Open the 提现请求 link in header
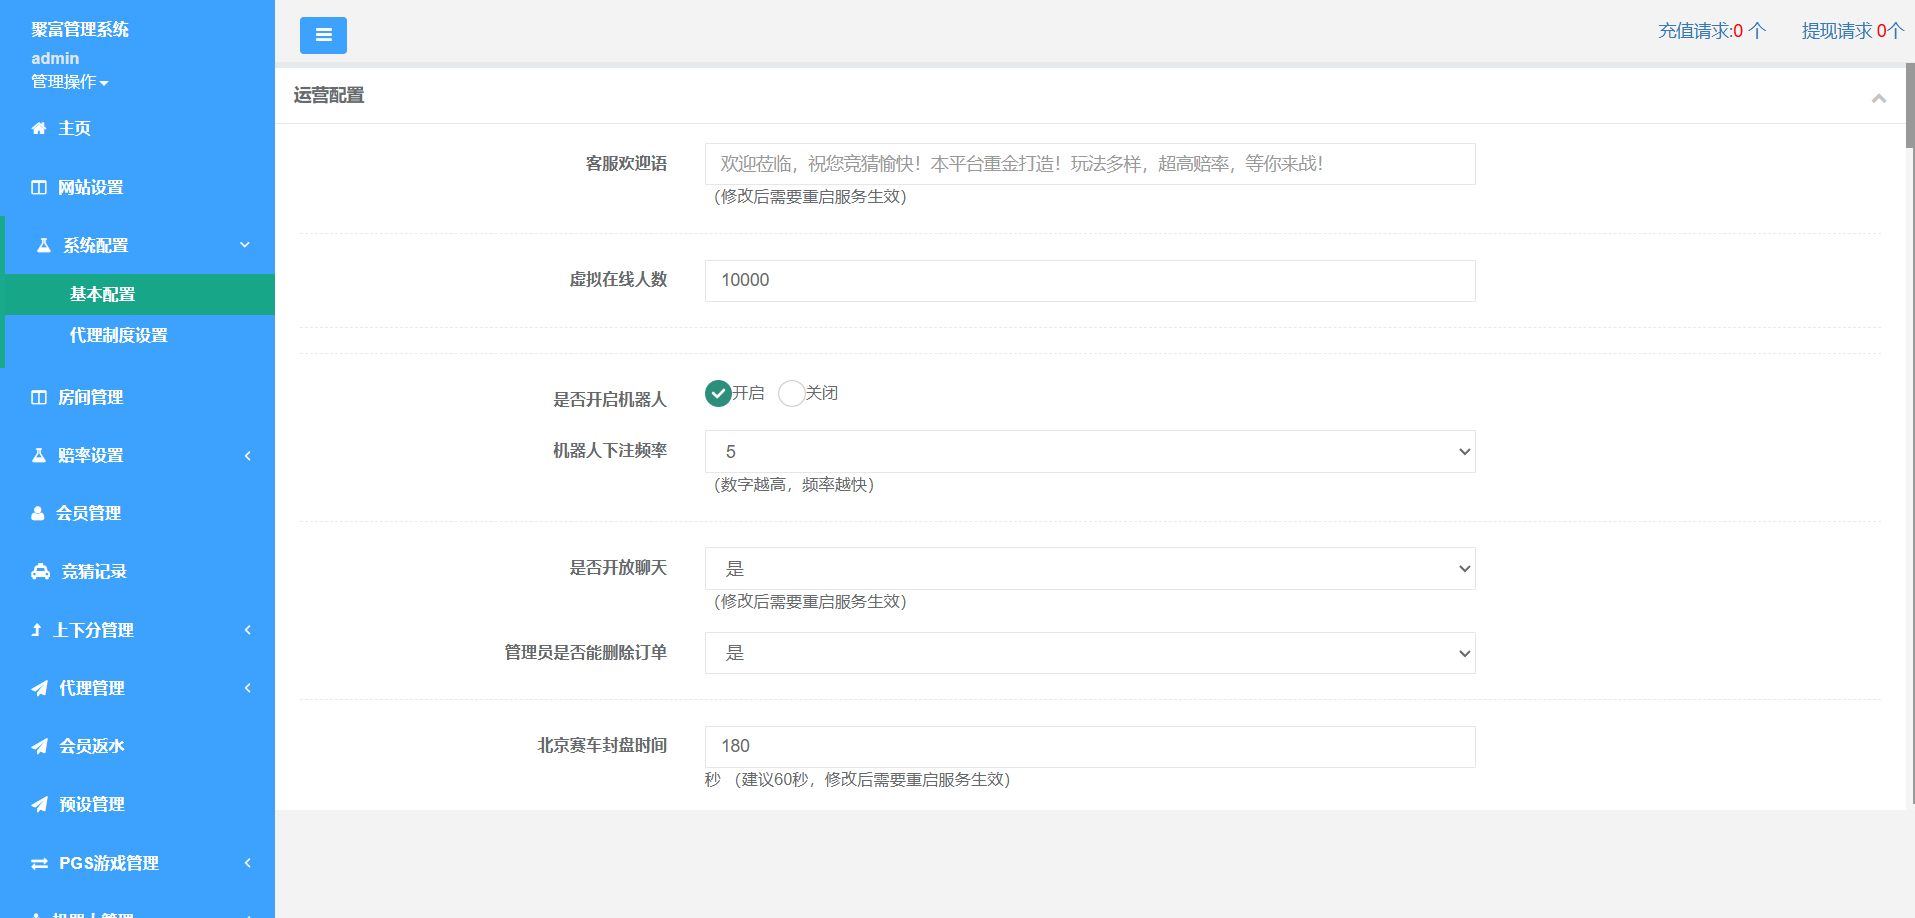1915x918 pixels. (x=1852, y=31)
